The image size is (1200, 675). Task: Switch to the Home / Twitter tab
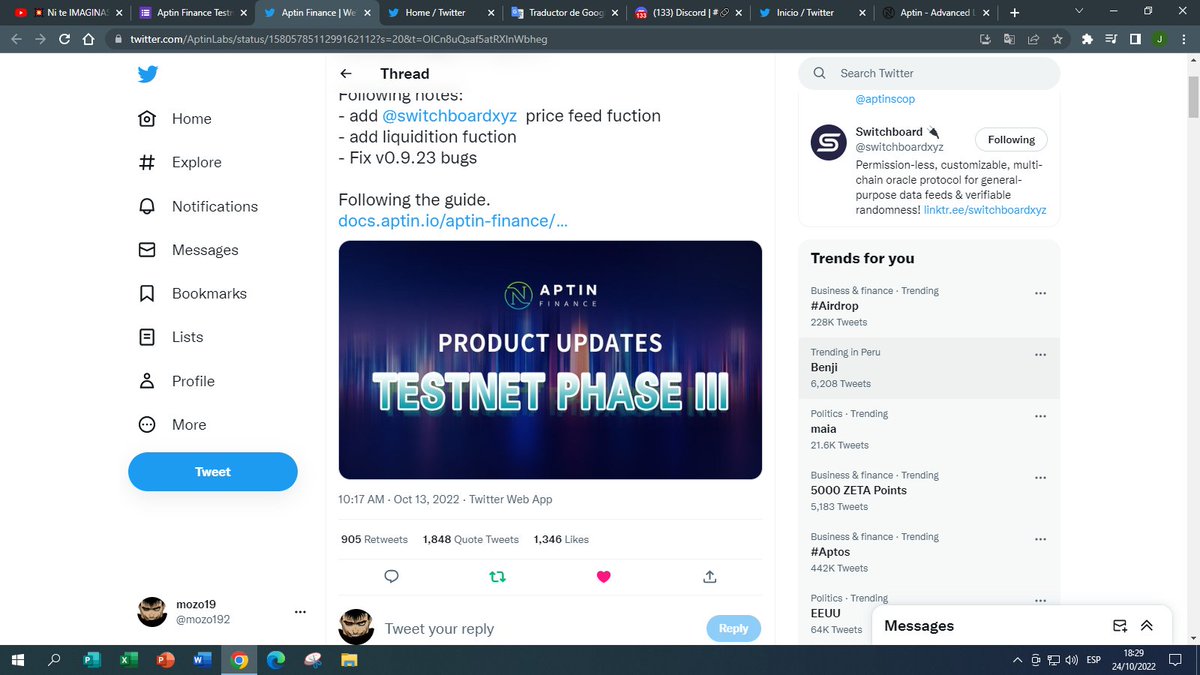(x=440, y=13)
